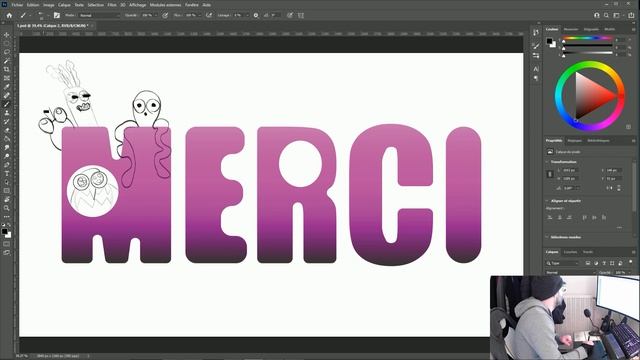Image resolution: width=640 pixels, height=360 pixels.
Task: Select the Healing Brush tool
Action: tap(7, 96)
